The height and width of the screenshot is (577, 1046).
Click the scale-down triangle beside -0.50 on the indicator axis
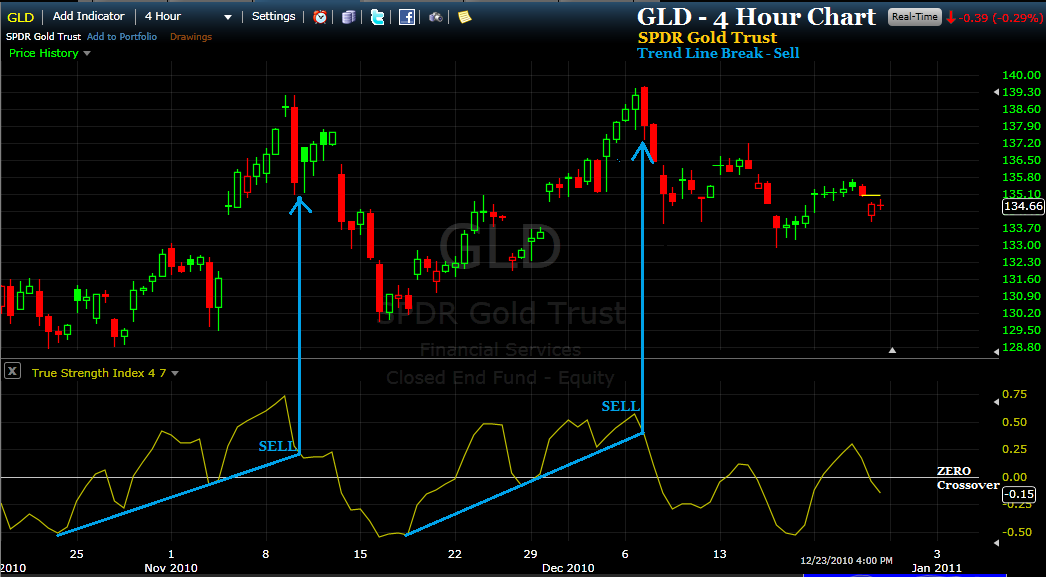(x=998, y=543)
